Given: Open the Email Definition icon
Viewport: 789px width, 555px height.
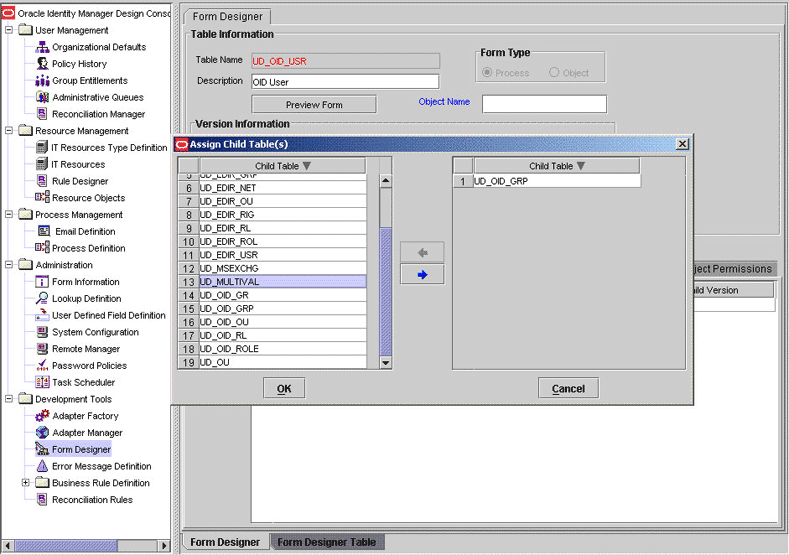Looking at the screenshot, I should (44, 231).
